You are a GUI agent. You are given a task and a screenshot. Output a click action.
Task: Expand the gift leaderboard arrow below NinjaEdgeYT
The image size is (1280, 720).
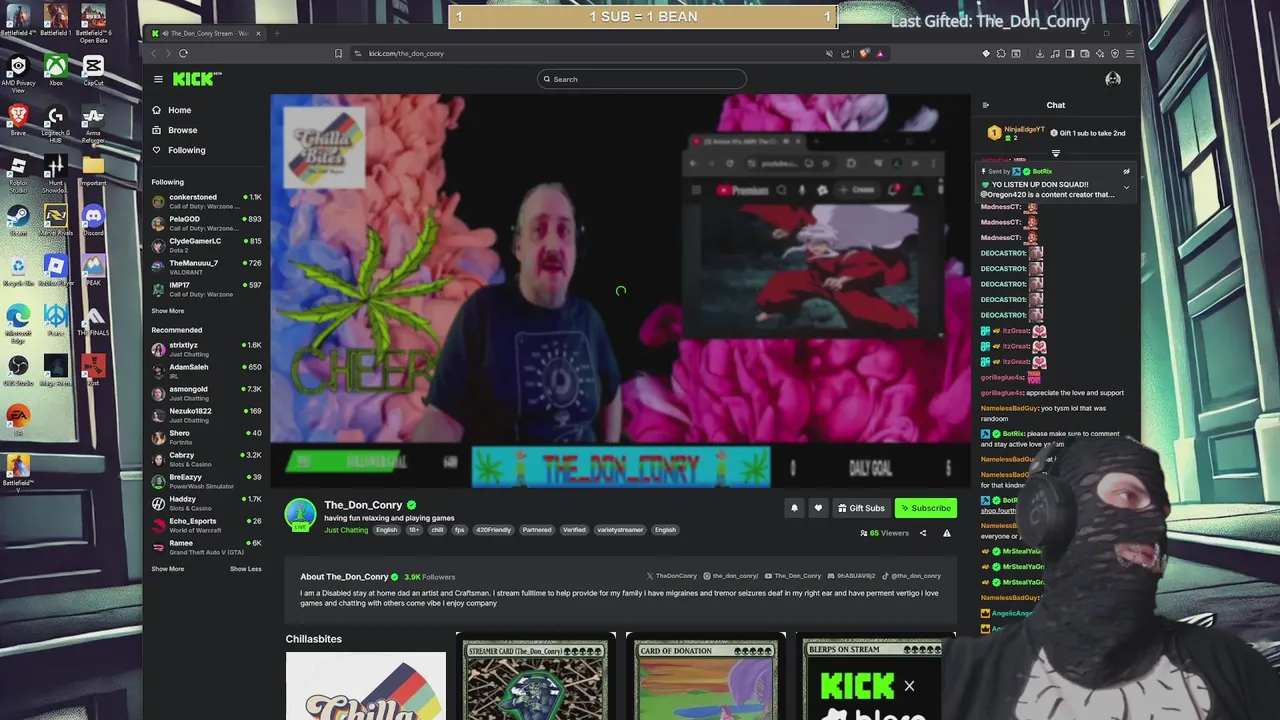1056,154
